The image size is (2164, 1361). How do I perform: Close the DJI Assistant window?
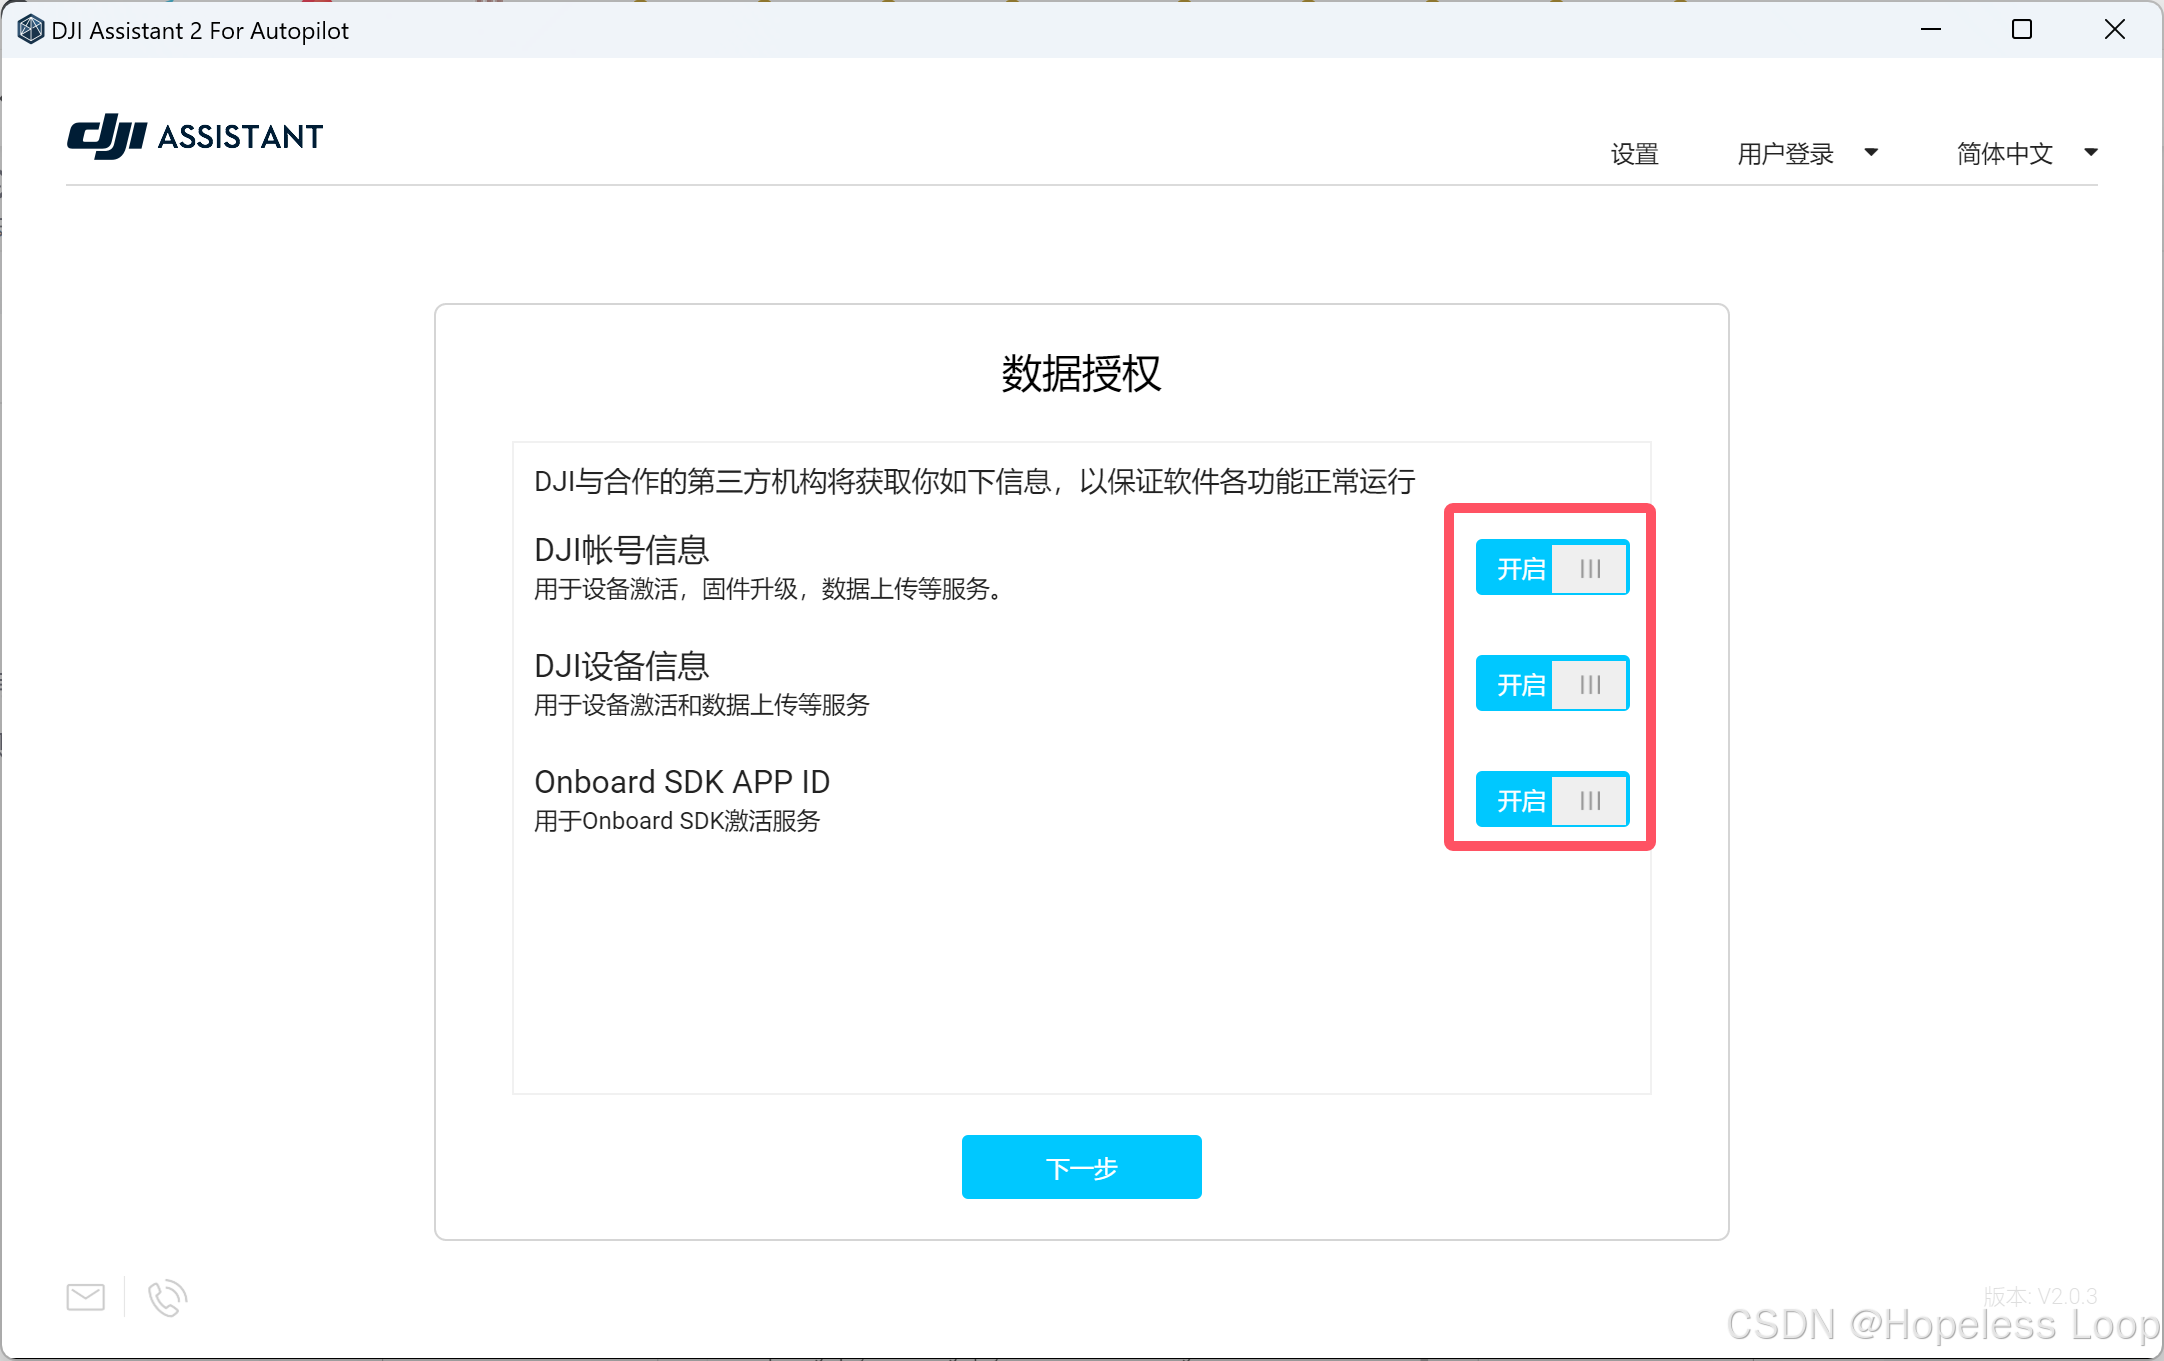(2114, 30)
